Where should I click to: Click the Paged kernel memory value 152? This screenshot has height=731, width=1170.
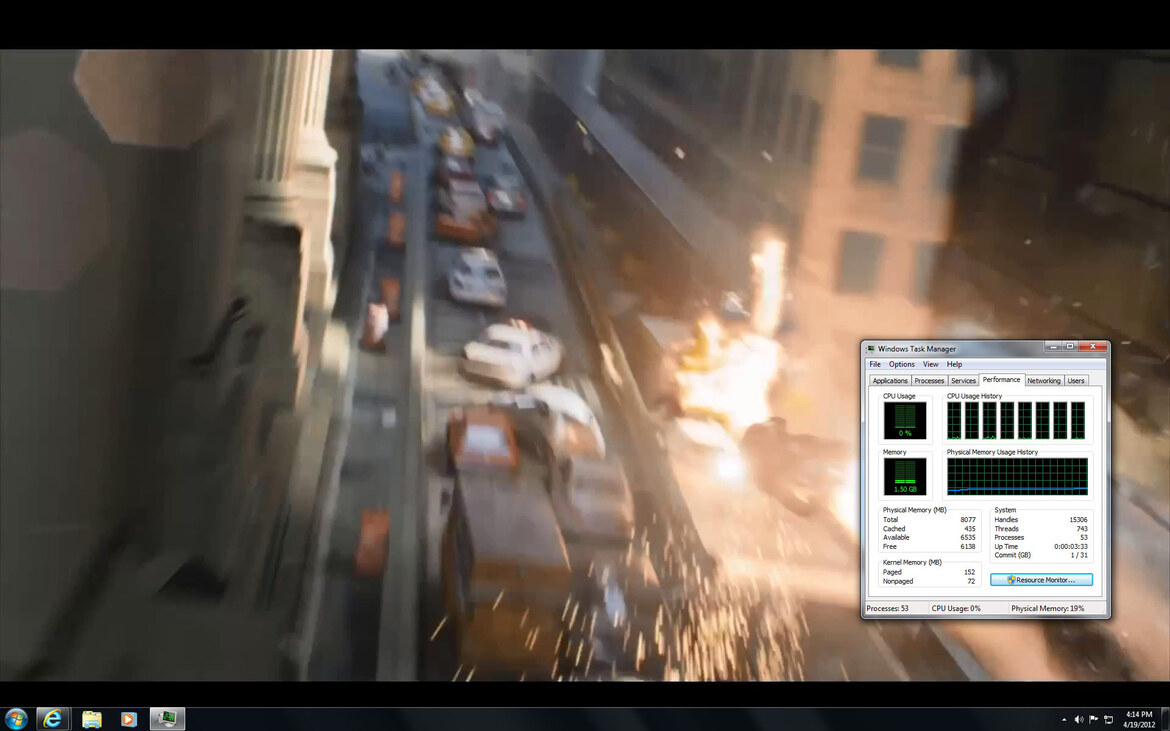click(x=969, y=572)
